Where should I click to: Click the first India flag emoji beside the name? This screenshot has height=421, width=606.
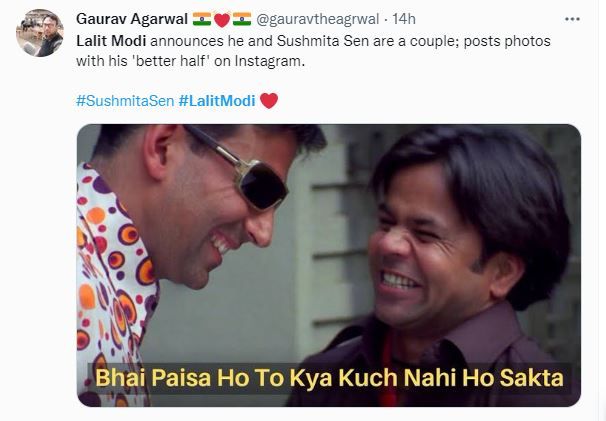tap(202, 19)
